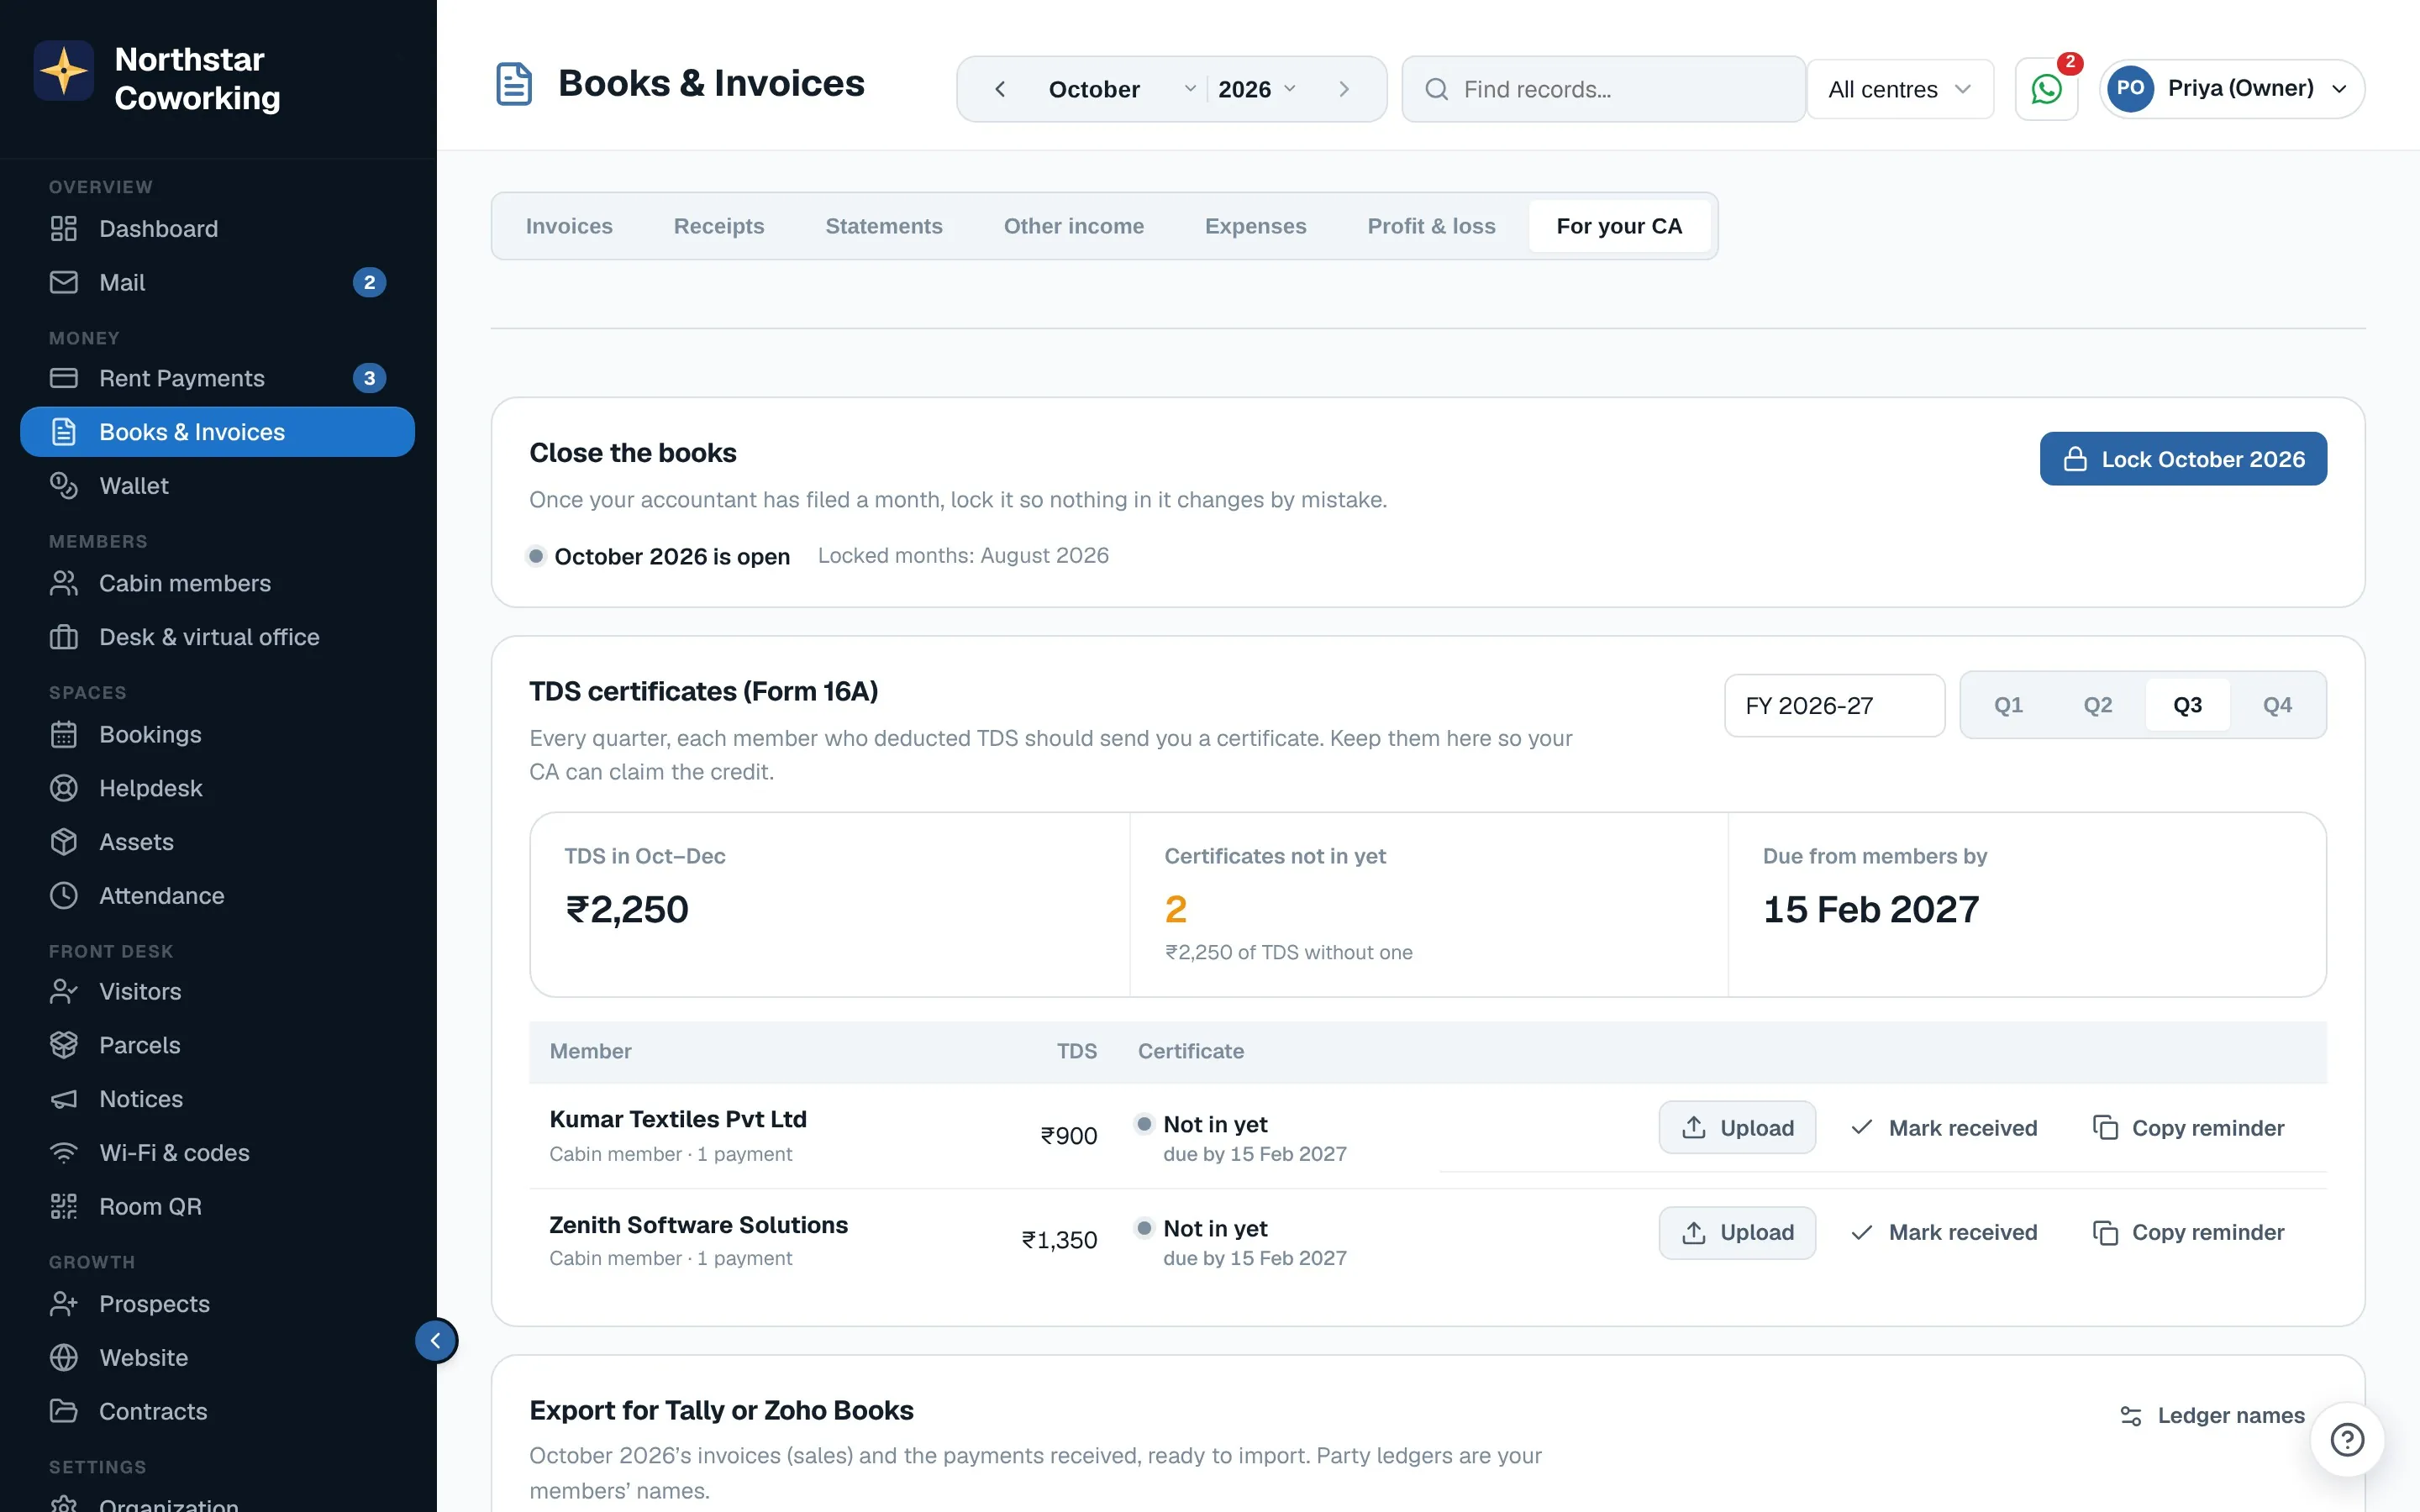
Task: Open Cabin members in the sidebar
Action: click(x=217, y=583)
